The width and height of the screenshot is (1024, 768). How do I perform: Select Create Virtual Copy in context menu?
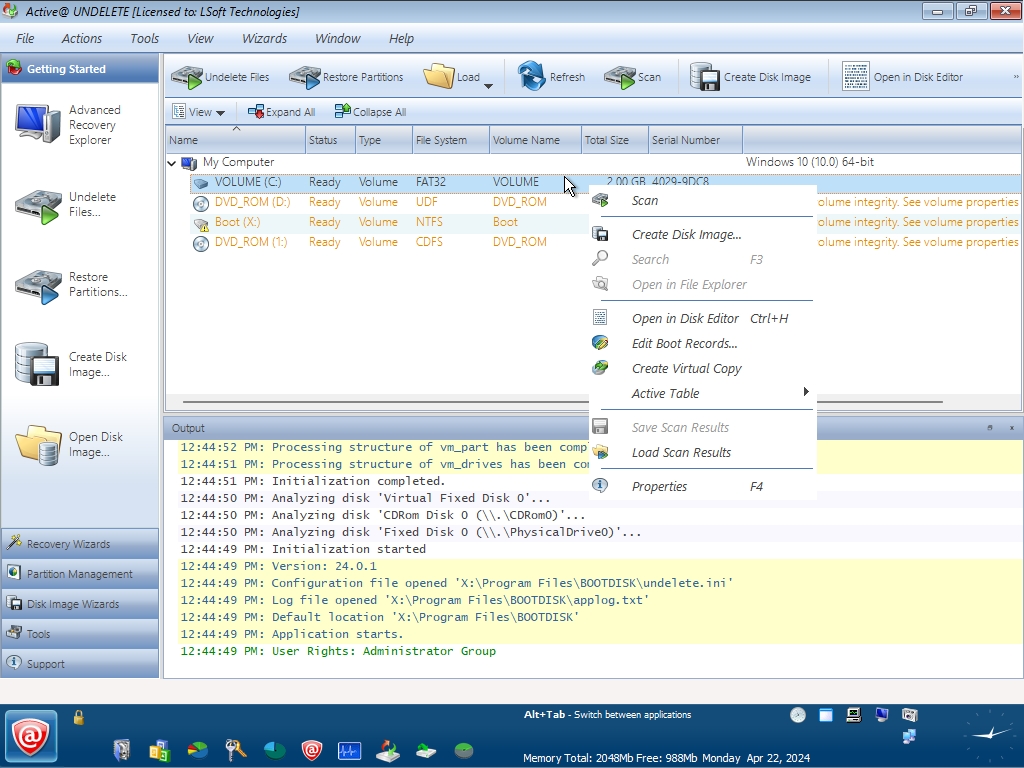[x=686, y=368]
